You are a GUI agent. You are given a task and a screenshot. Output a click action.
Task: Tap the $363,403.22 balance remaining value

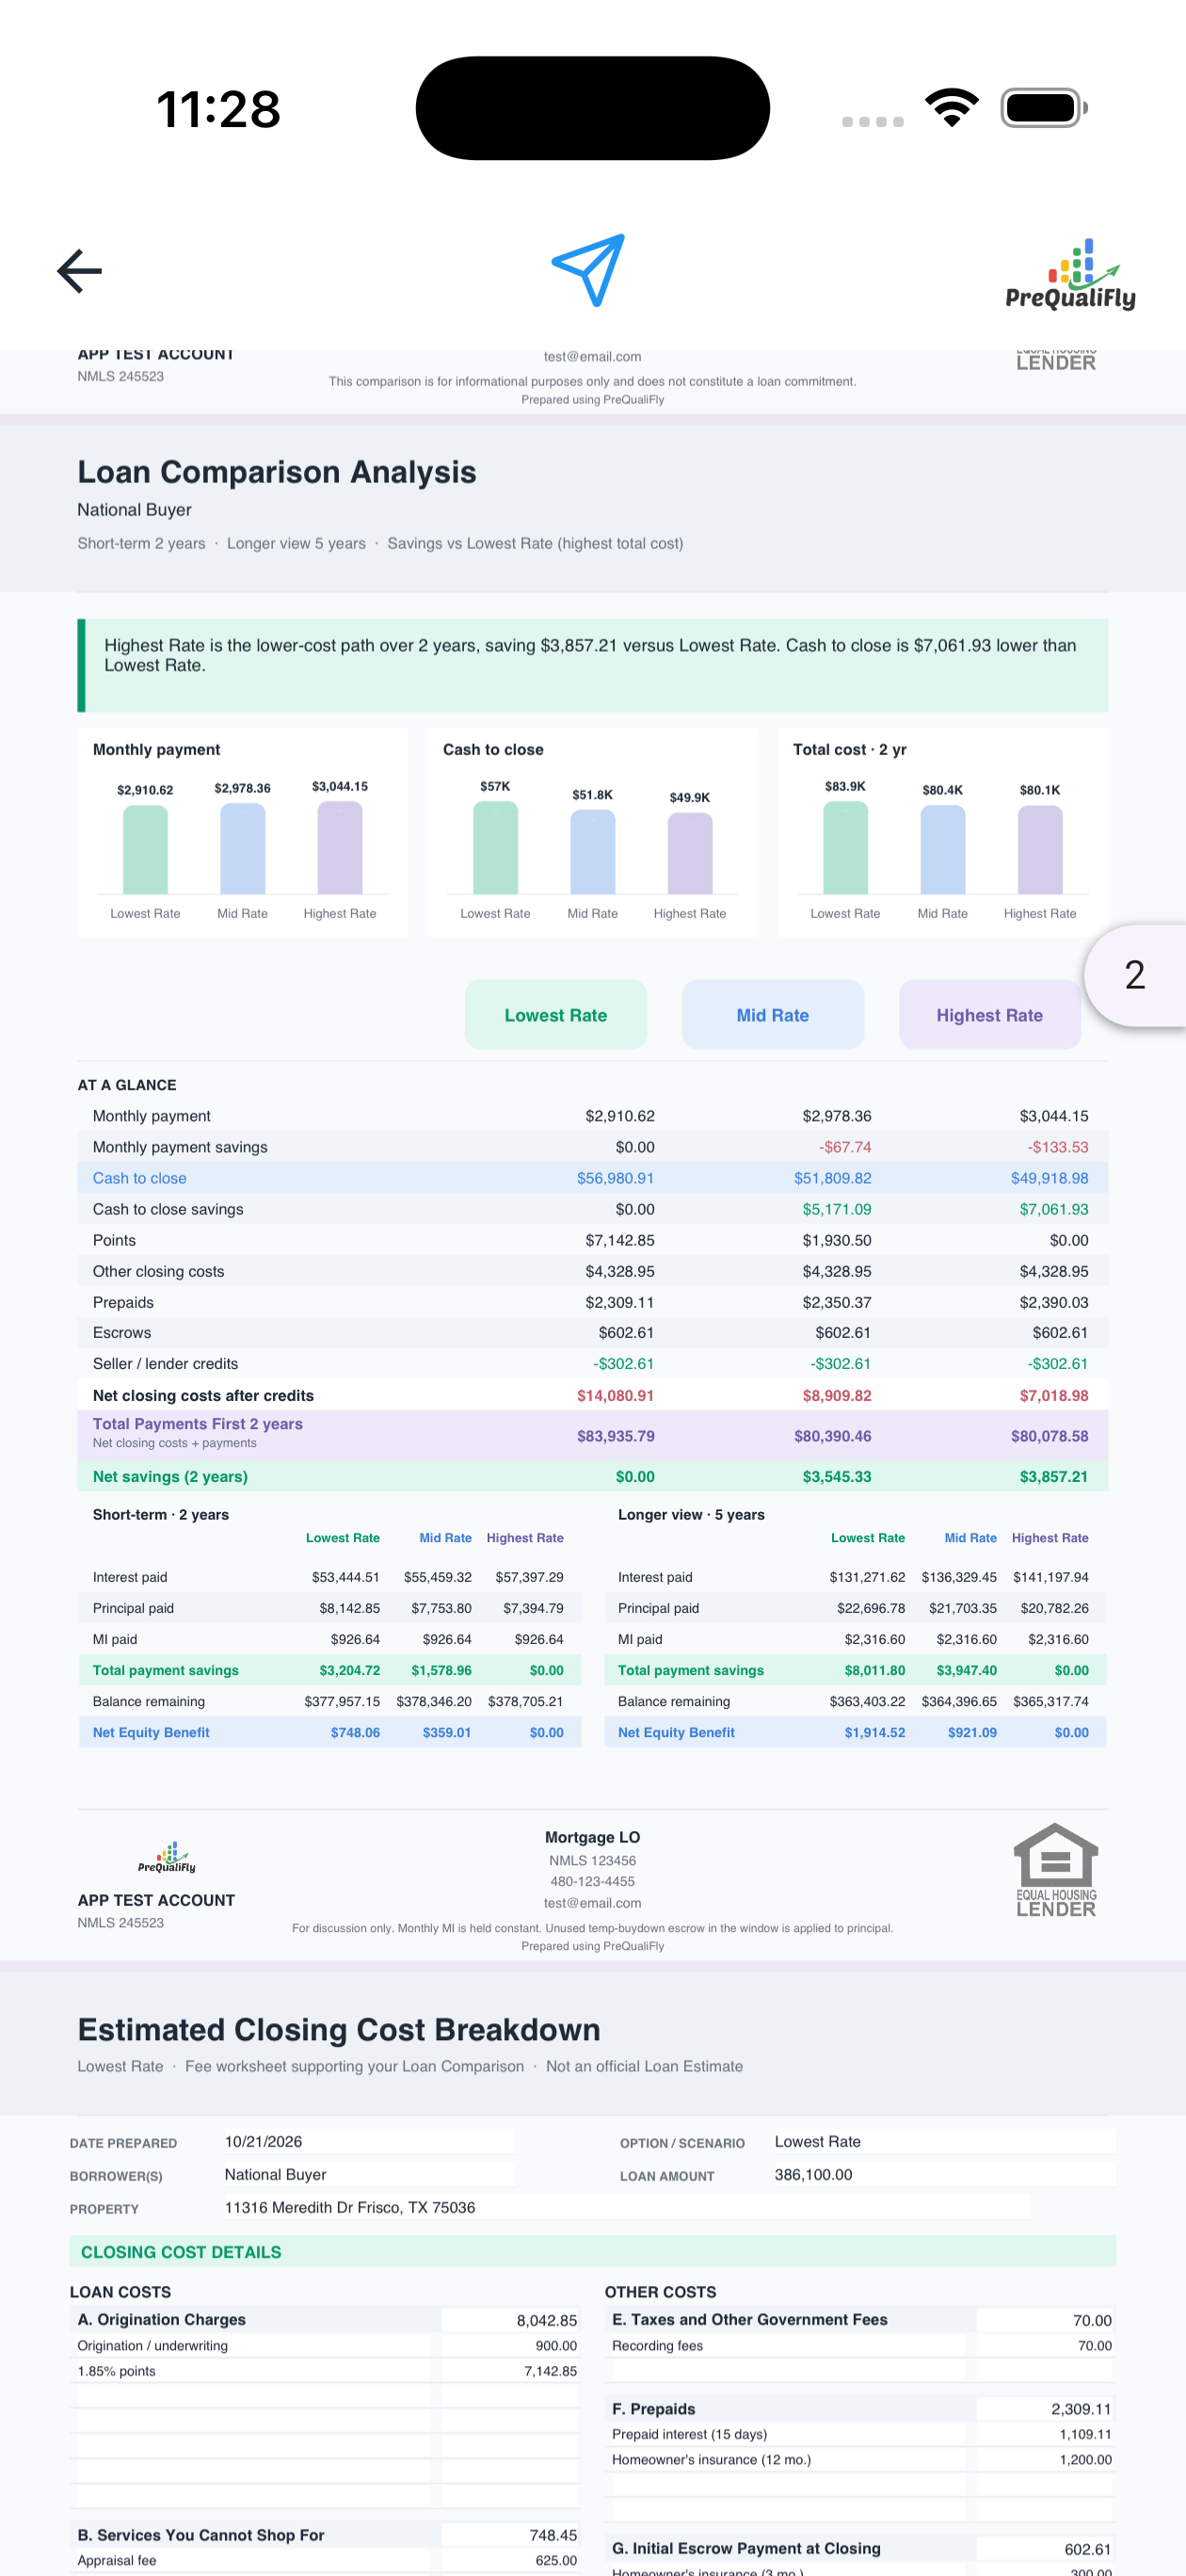867,1701
